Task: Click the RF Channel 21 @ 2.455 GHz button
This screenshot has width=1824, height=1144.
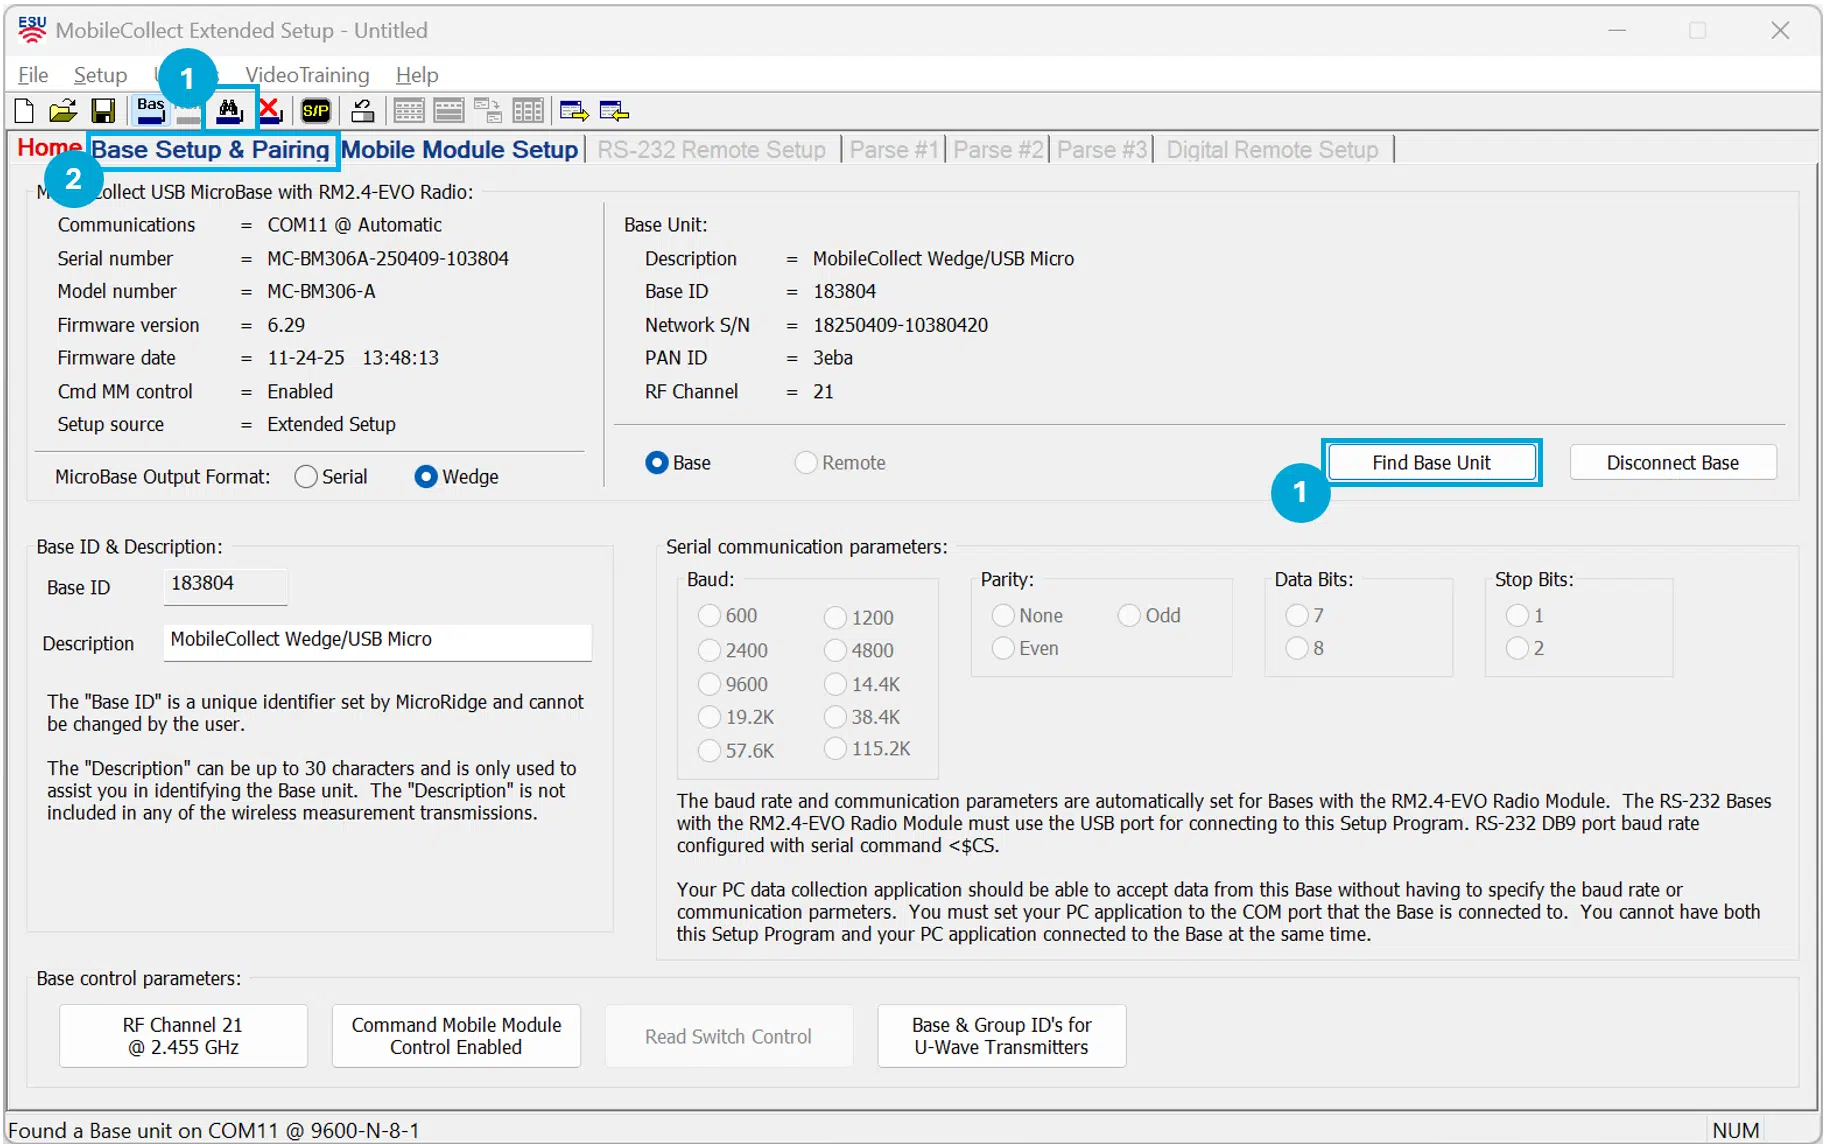Action: pos(183,1036)
